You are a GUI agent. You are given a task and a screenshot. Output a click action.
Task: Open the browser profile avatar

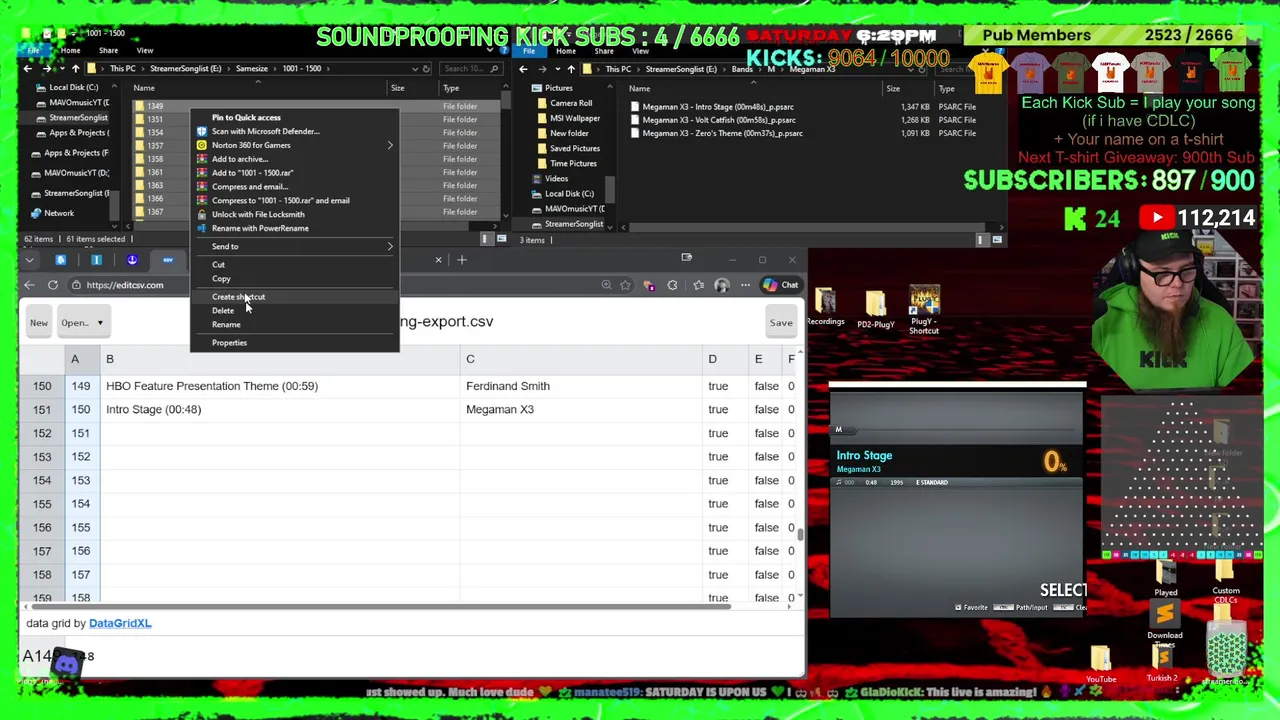click(x=721, y=285)
